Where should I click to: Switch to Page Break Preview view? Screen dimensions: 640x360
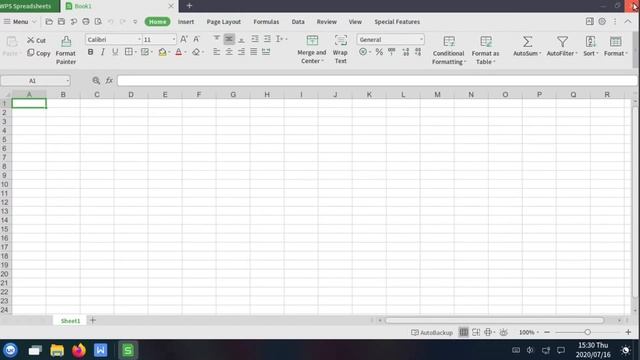(x=476, y=332)
